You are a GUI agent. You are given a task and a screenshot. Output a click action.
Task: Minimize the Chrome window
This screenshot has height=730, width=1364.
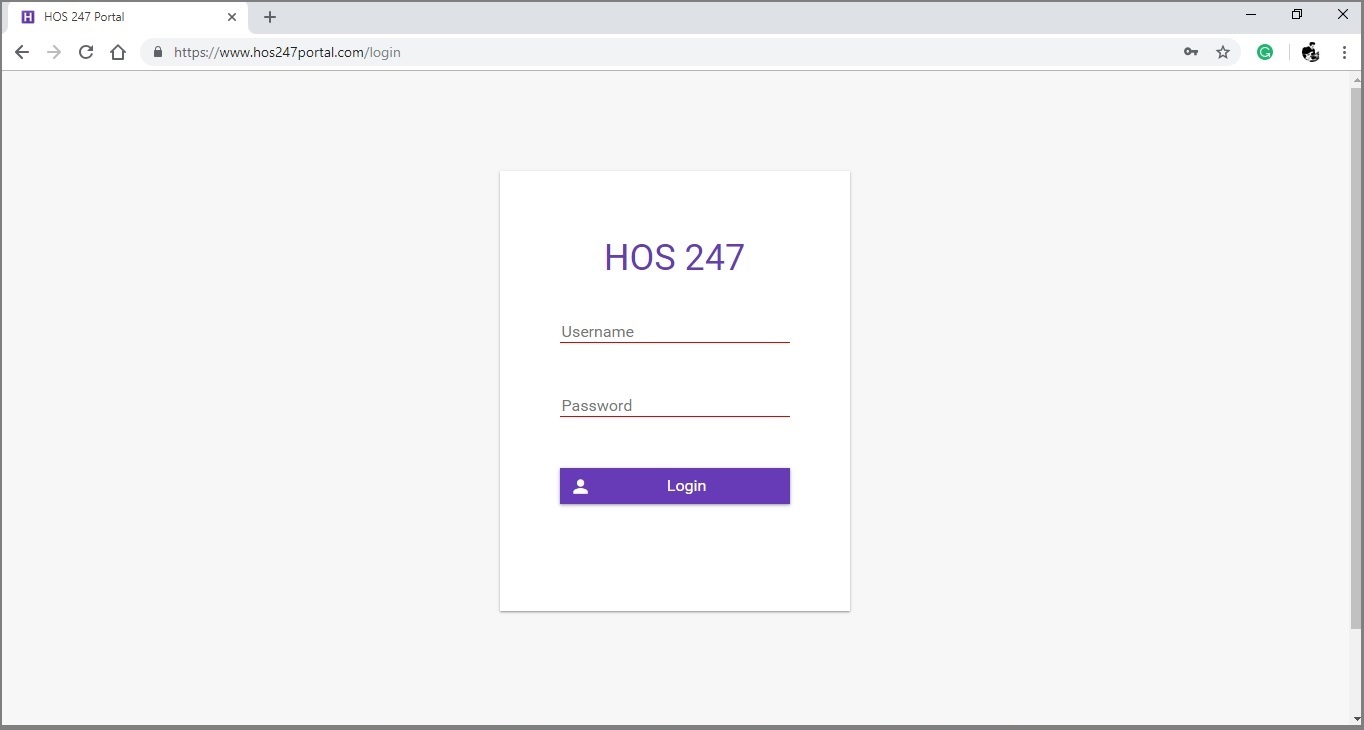[x=1251, y=14]
